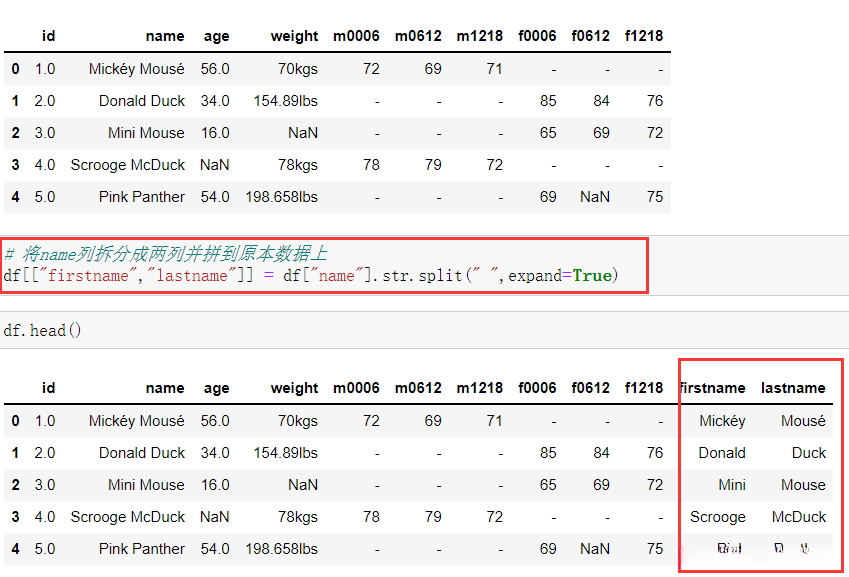Select the firstname column header
The image size is (849, 577).
[x=712, y=388]
